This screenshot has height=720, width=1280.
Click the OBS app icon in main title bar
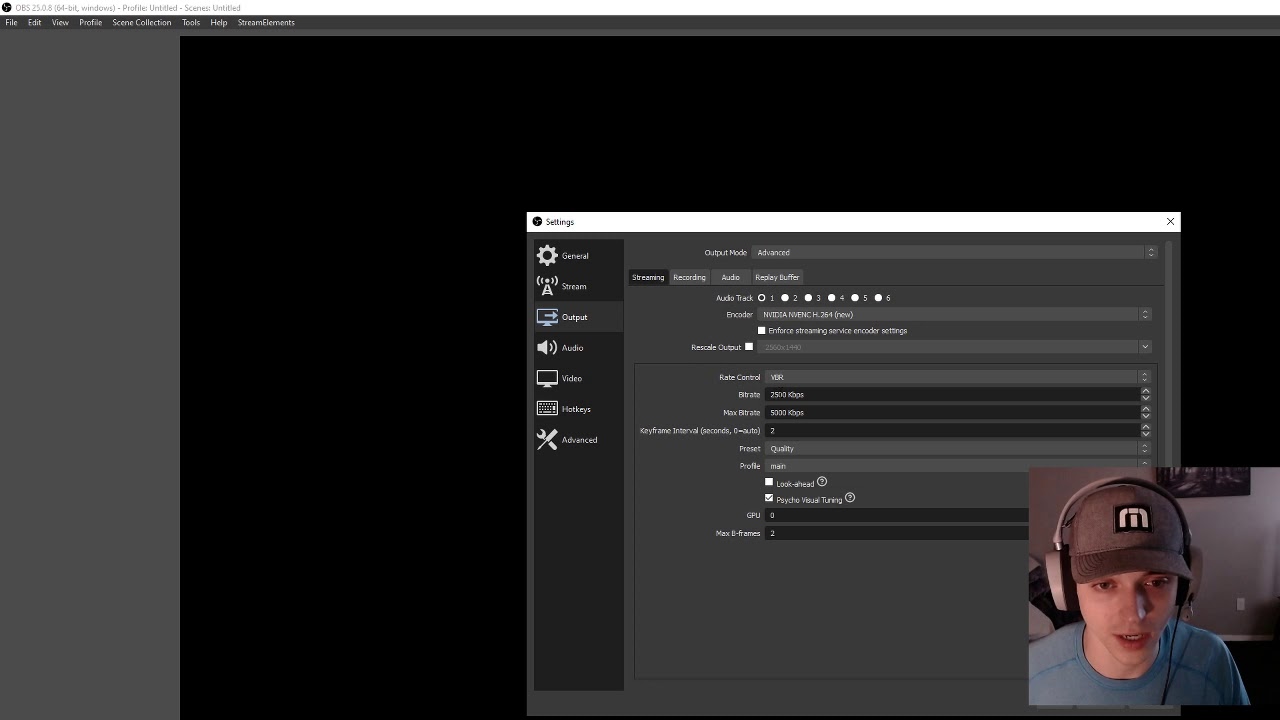[x=7, y=7]
